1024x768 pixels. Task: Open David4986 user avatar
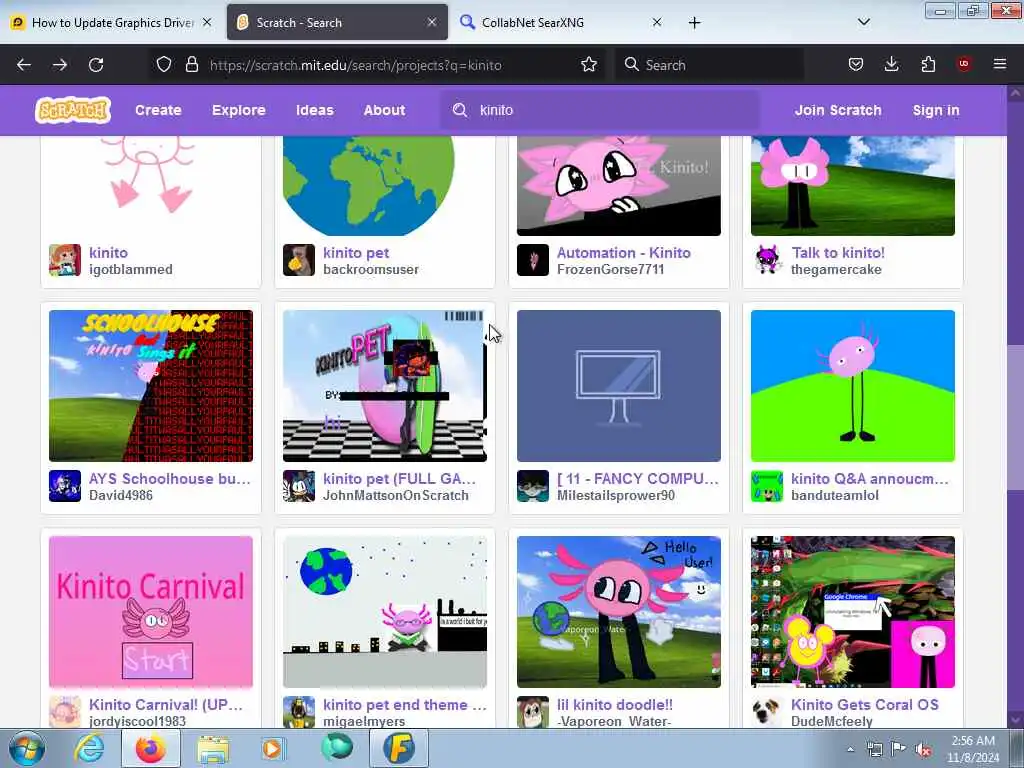point(65,486)
